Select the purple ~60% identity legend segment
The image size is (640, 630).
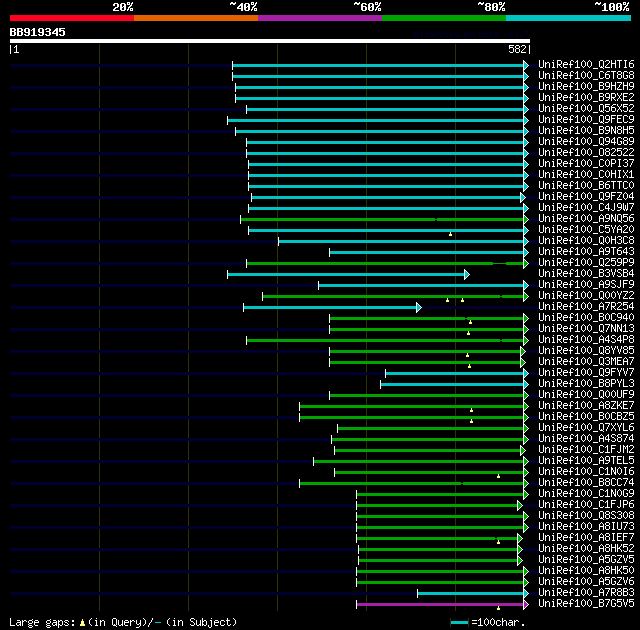[x=320, y=18]
